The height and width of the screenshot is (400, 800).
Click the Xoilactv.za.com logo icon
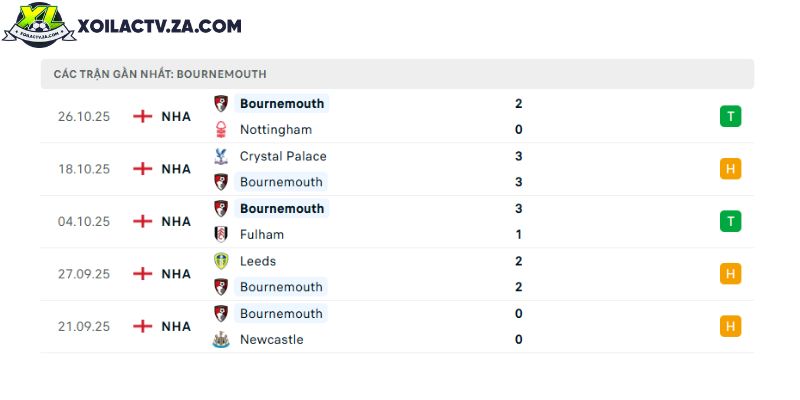tap(39, 25)
